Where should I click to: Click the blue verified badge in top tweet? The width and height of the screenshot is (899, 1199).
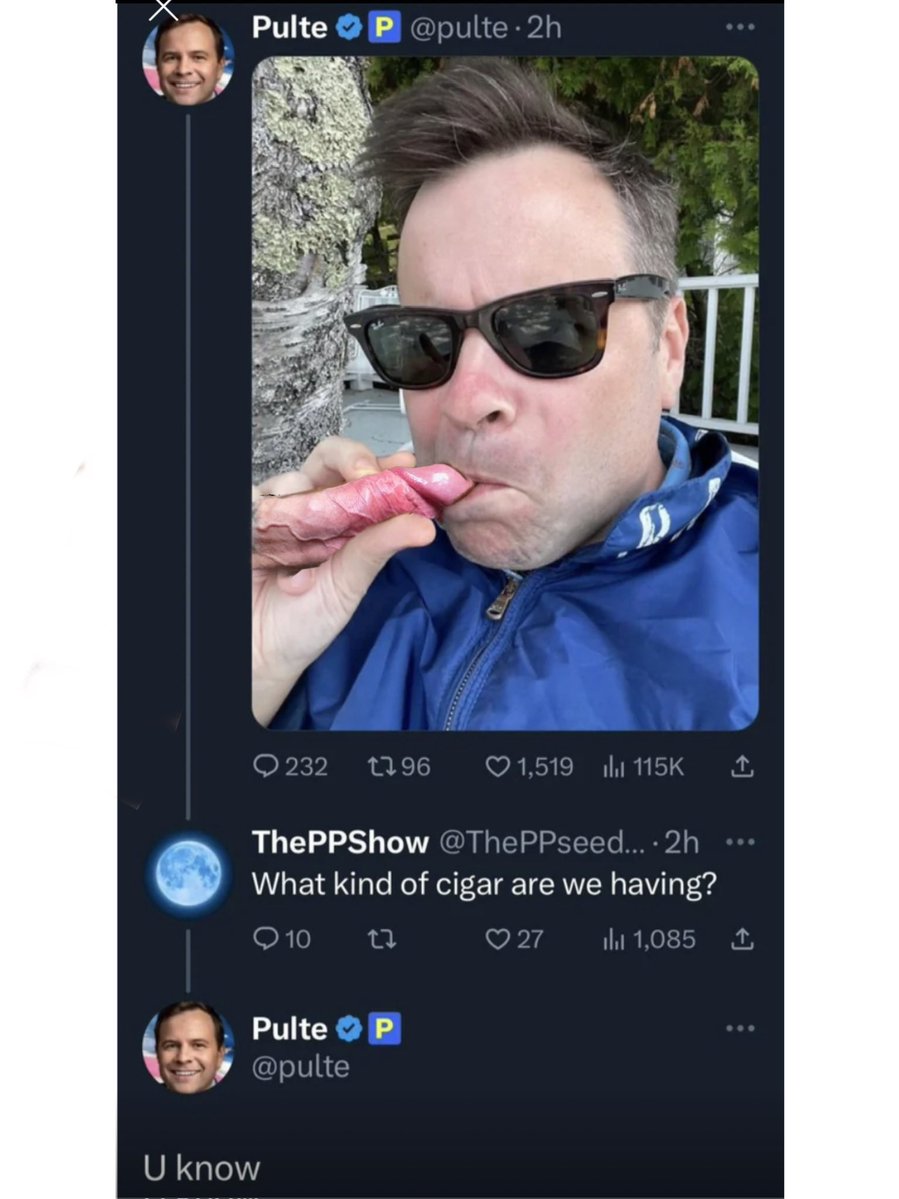point(348,28)
